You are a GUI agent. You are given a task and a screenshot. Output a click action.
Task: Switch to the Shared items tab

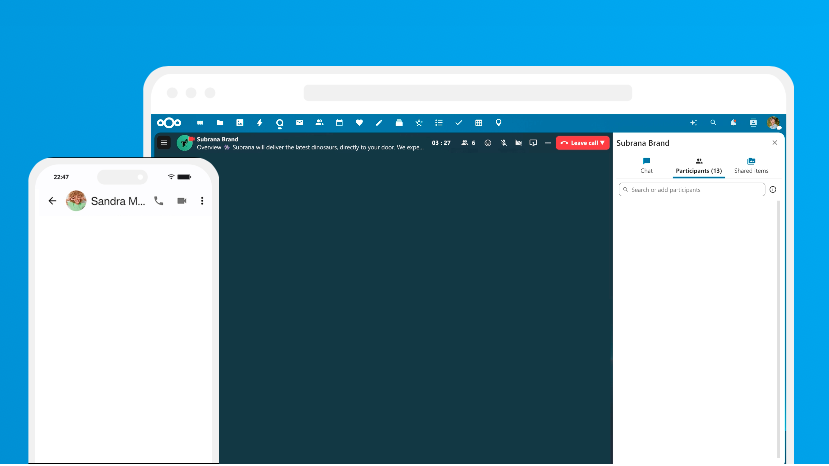coord(750,165)
